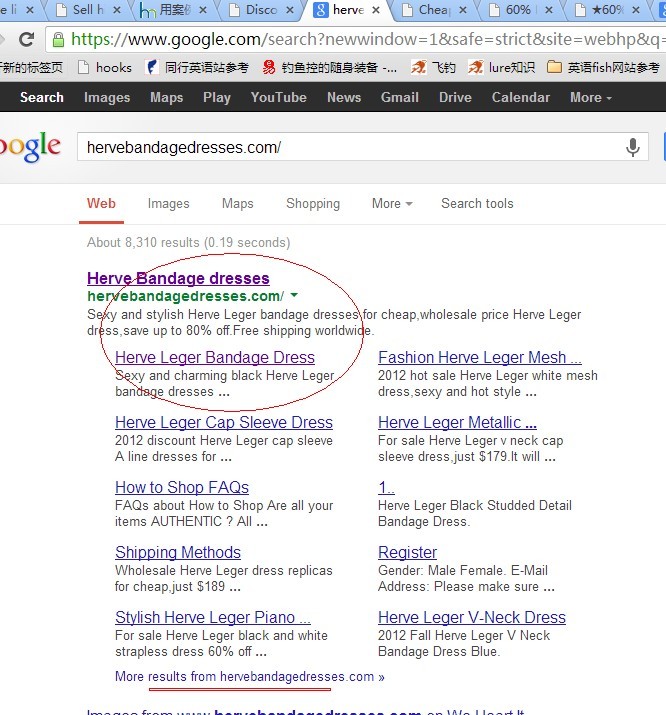Open 'Stylish Herve Leger Piano ...' link
This screenshot has height=715, width=666.
(213, 617)
